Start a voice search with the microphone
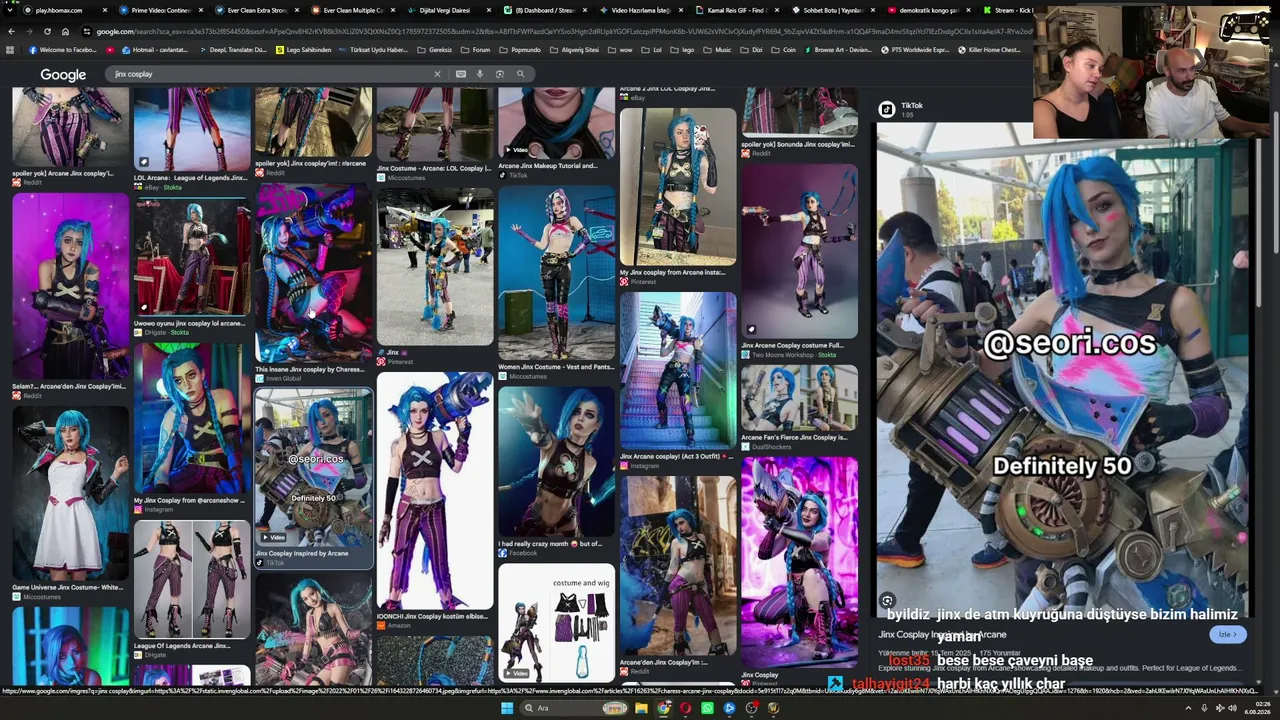The image size is (1280, 720). pyautogui.click(x=480, y=74)
